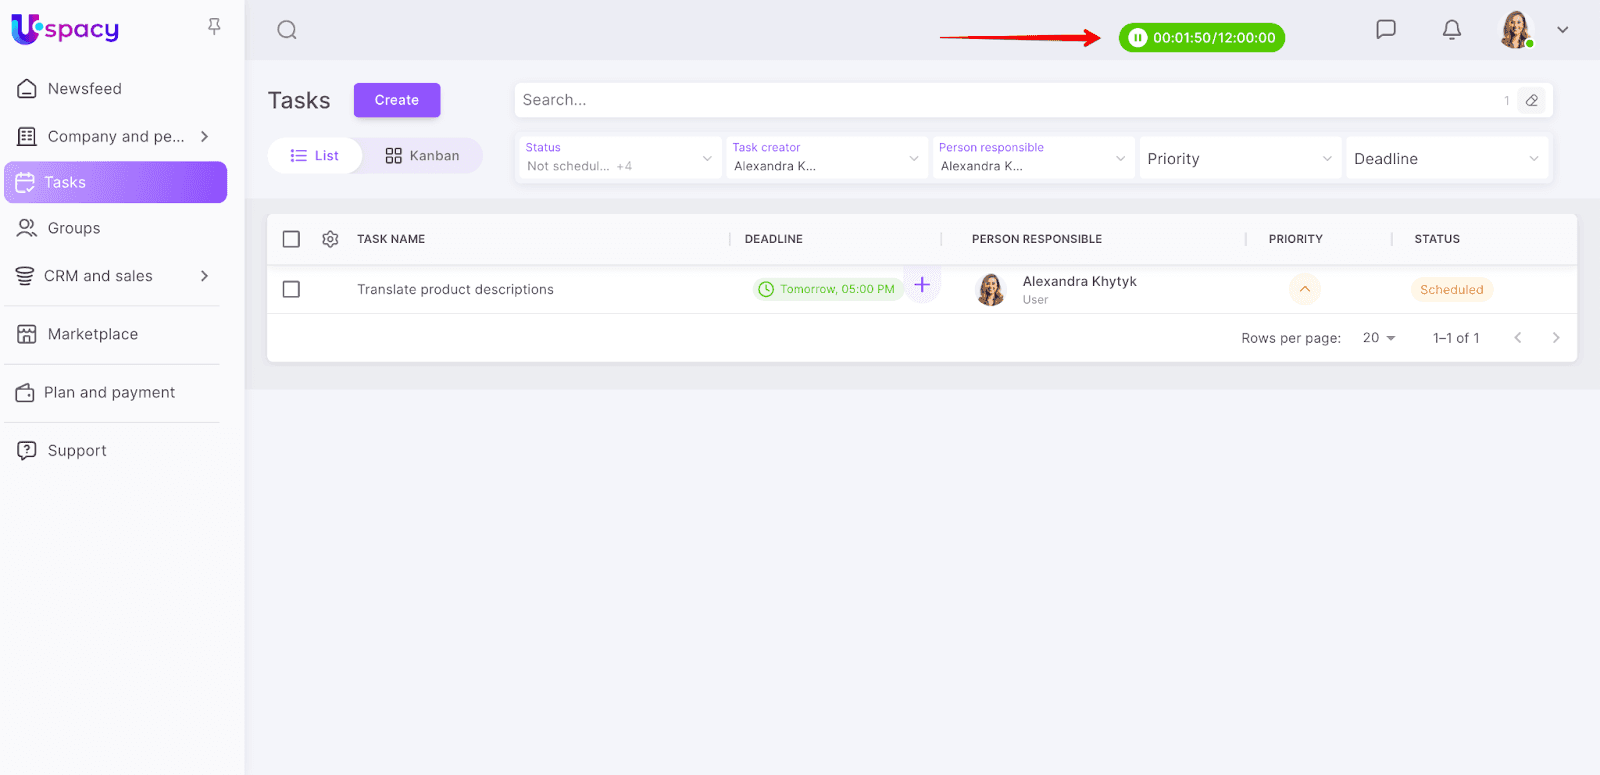The width and height of the screenshot is (1600, 775).
Task: Click the PRIORITY column header
Action: tap(1296, 239)
